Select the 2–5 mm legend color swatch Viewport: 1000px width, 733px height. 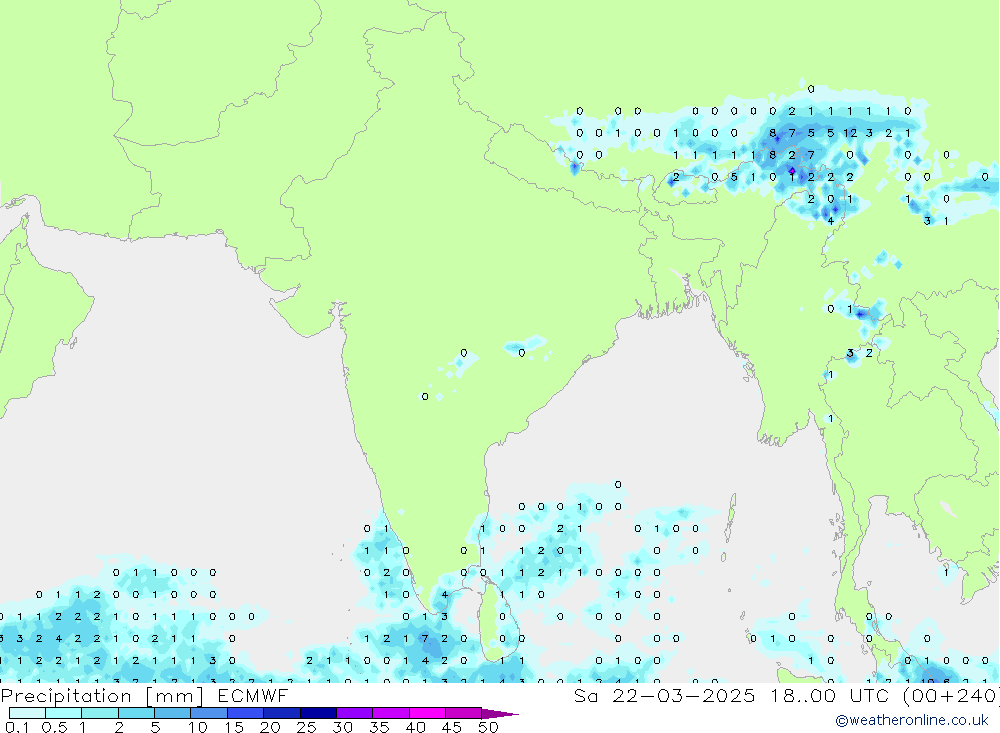(136, 713)
